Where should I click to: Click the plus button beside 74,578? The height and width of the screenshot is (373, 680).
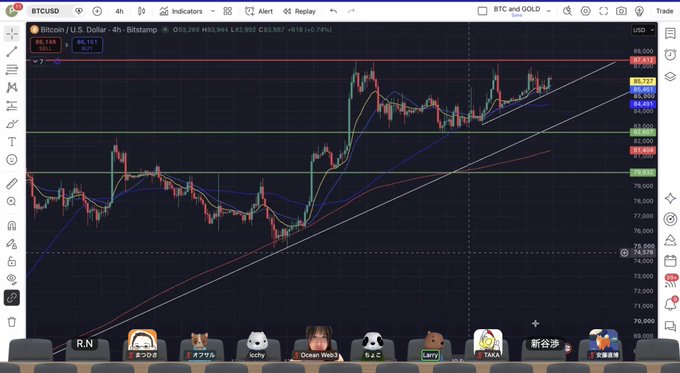[624, 252]
